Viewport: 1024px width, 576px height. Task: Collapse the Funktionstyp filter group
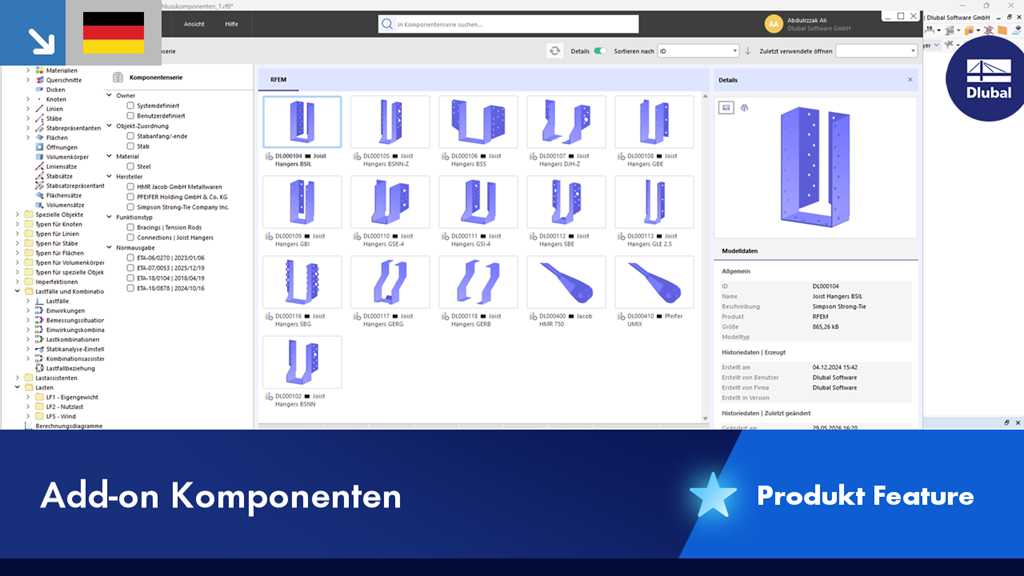[x=109, y=217]
